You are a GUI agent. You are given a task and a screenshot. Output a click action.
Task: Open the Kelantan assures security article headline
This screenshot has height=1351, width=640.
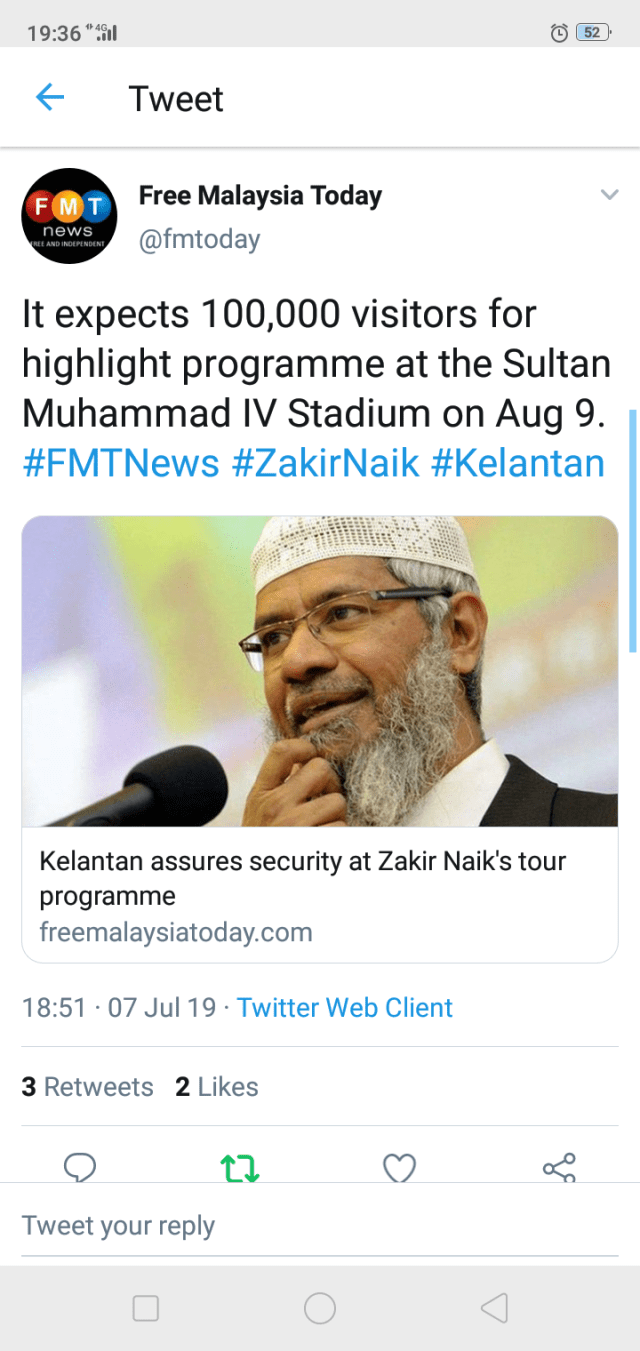pos(302,877)
